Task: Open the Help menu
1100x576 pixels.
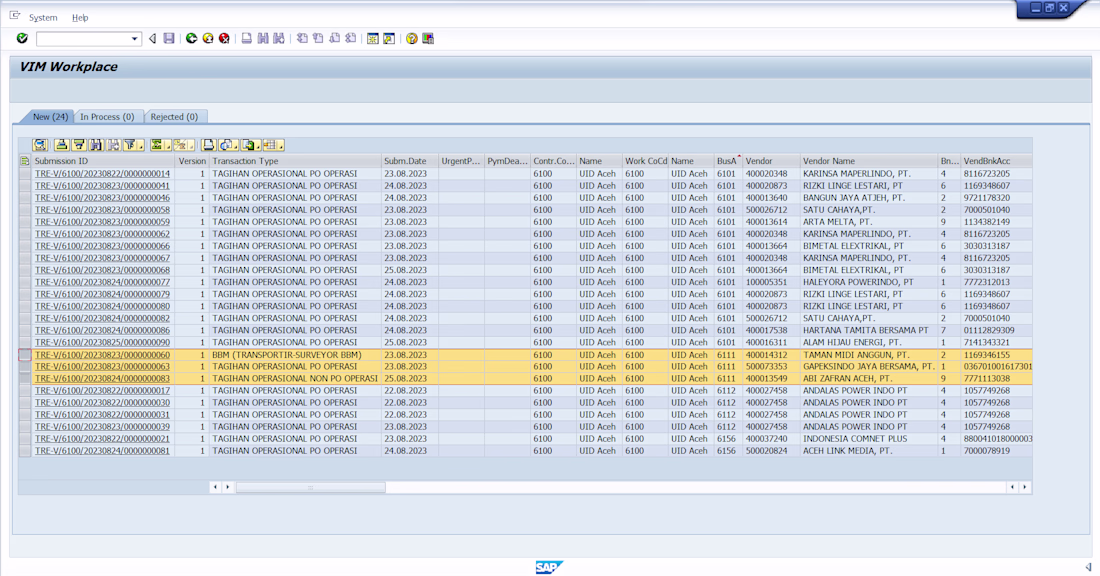Action: [80, 18]
